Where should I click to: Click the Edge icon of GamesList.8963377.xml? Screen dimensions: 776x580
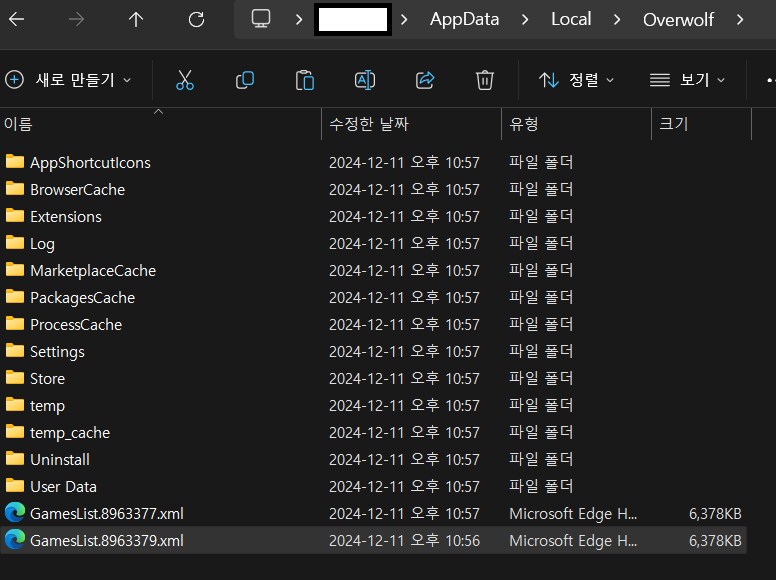(x=15, y=512)
